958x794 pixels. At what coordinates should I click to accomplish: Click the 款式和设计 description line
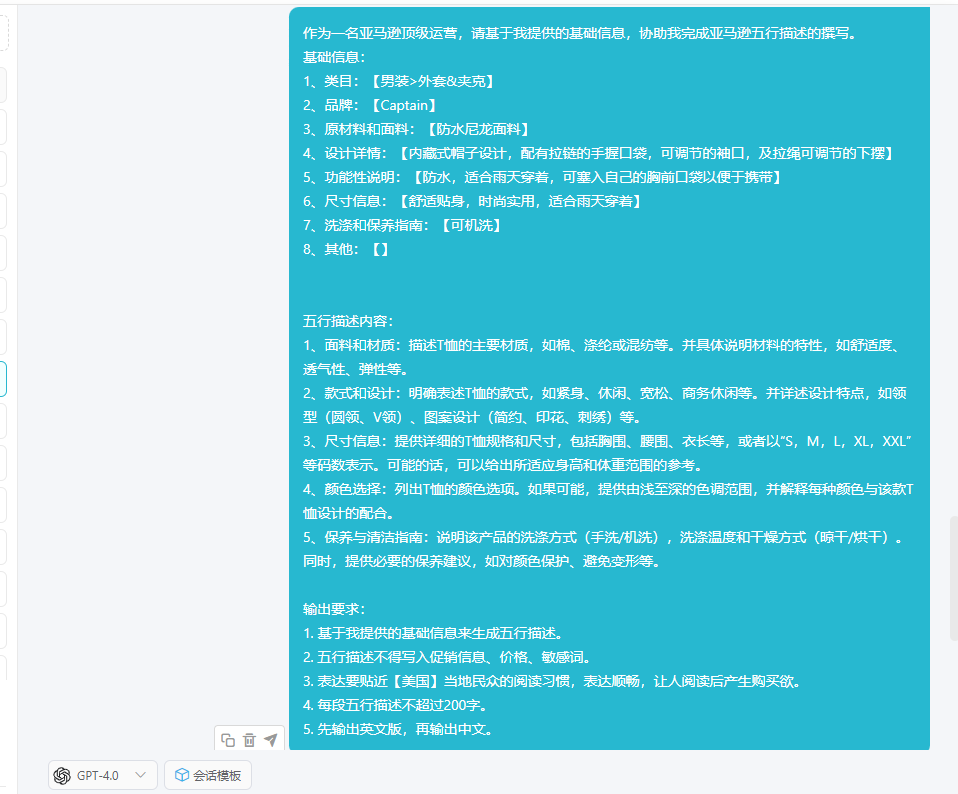pos(605,405)
